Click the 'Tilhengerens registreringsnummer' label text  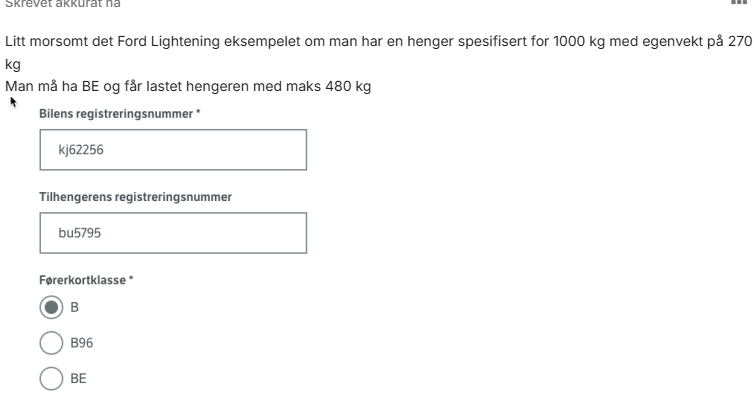(x=136, y=197)
